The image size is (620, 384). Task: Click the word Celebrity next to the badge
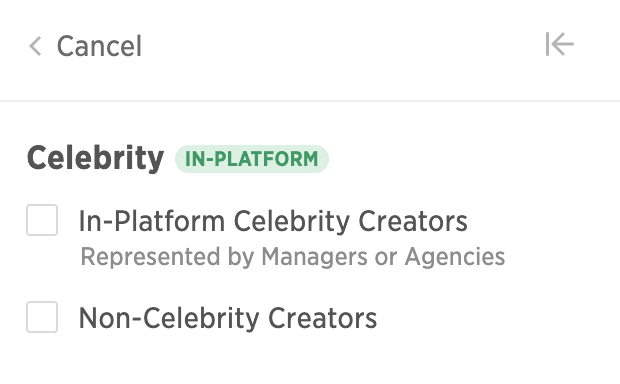click(95, 159)
